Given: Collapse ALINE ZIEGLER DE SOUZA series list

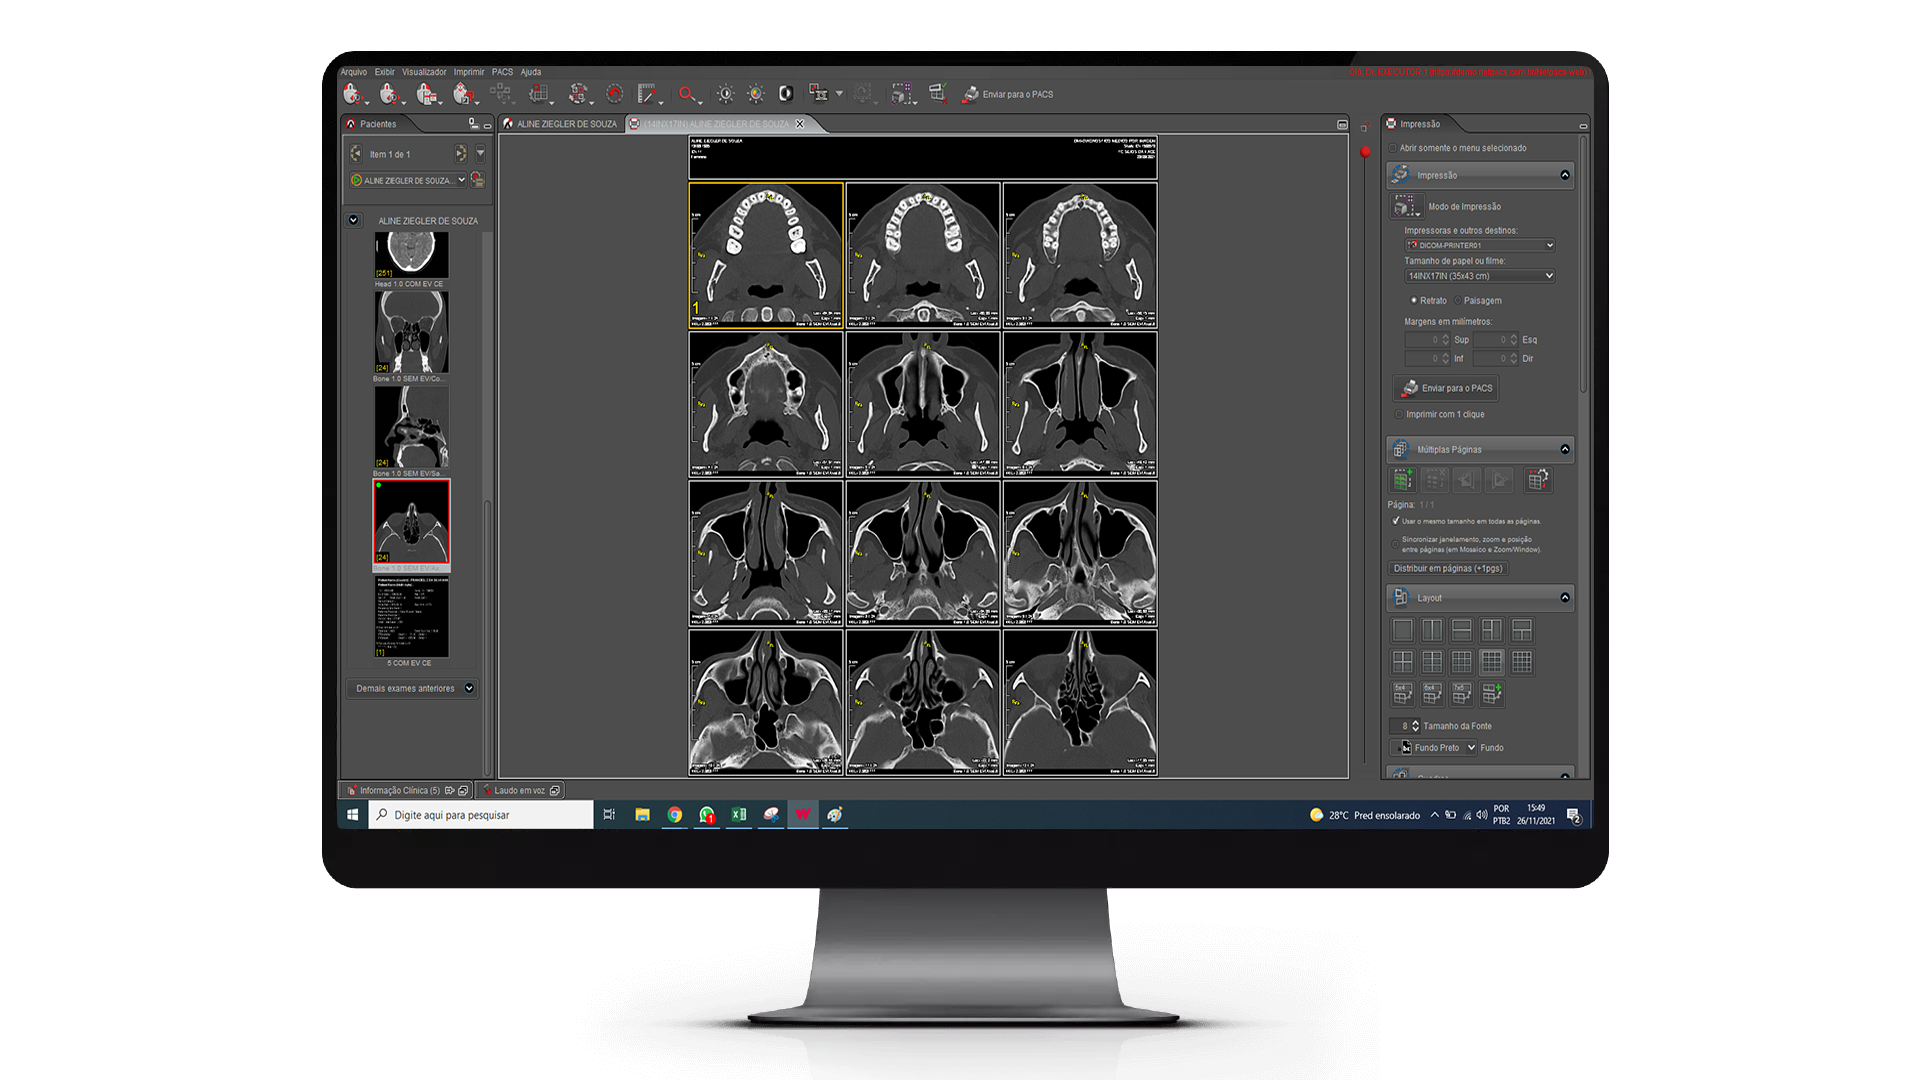Looking at the screenshot, I should pos(353,220).
